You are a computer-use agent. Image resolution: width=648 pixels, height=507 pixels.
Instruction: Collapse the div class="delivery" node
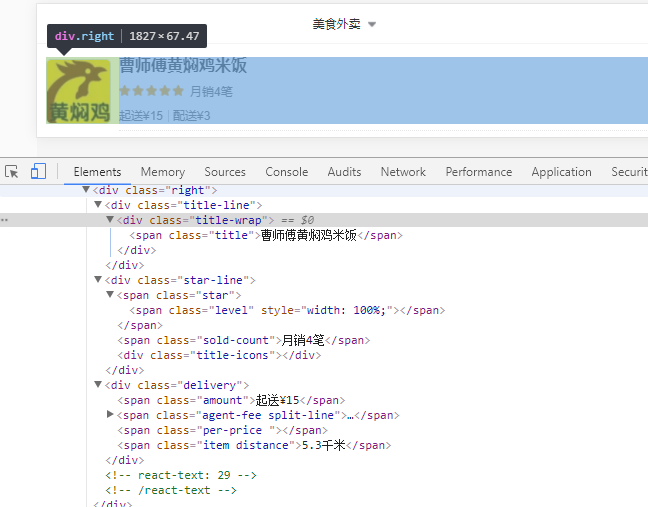(98, 385)
